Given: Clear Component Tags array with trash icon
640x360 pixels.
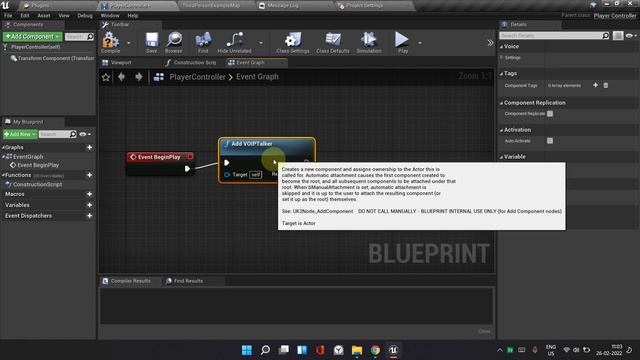Looking at the screenshot, I should [x=606, y=85].
